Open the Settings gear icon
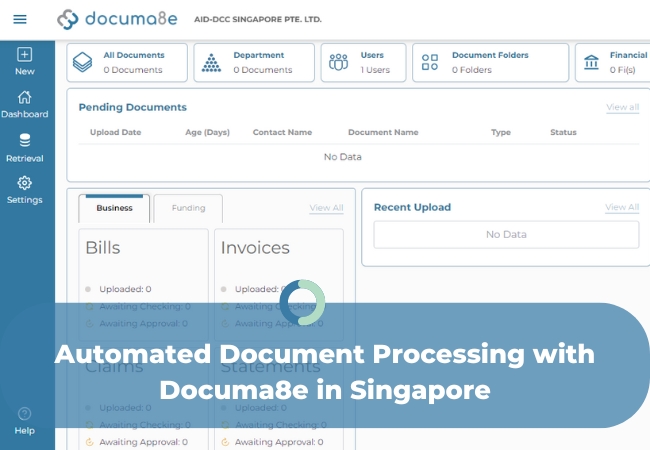The image size is (650, 450). click(x=24, y=183)
